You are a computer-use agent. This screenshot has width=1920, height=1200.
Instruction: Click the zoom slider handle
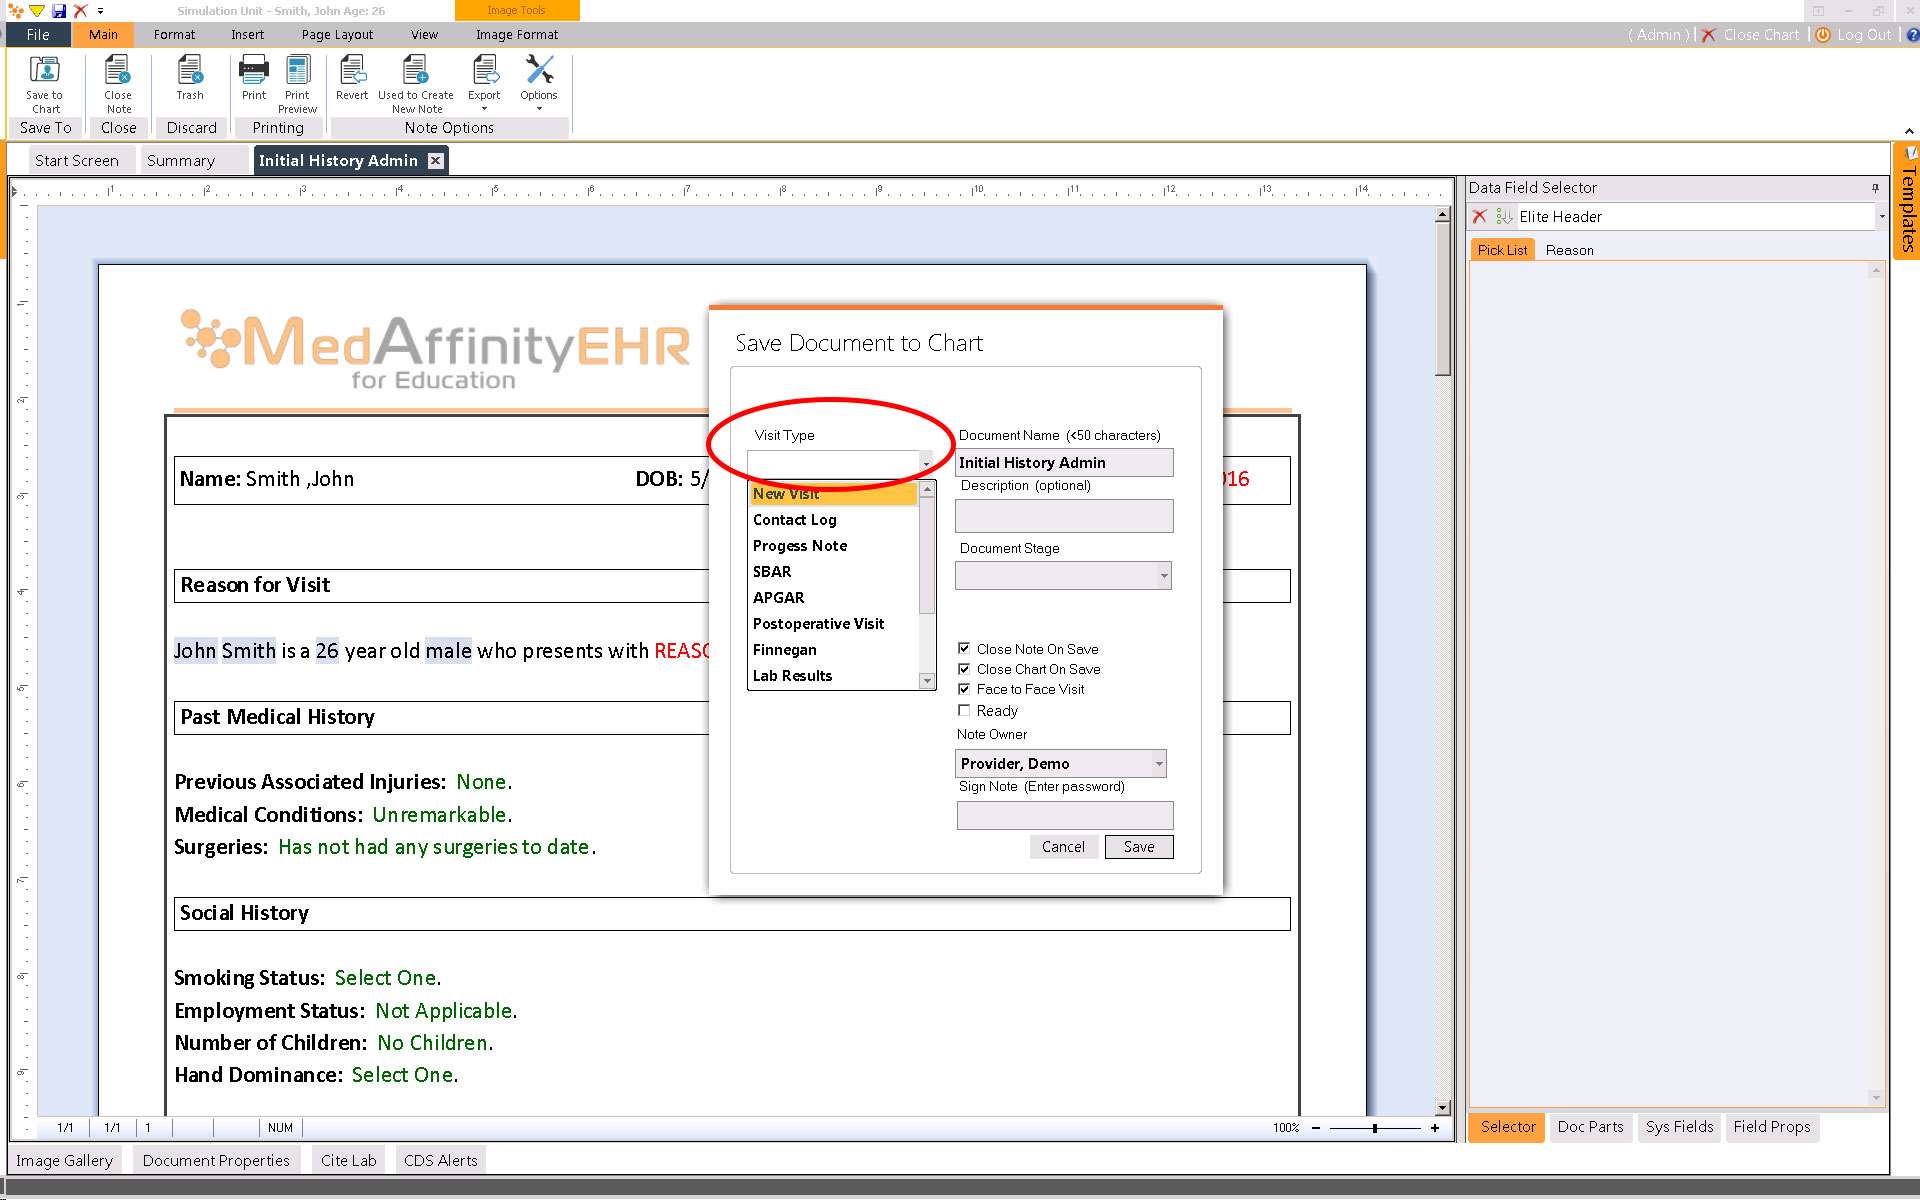click(x=1375, y=1128)
